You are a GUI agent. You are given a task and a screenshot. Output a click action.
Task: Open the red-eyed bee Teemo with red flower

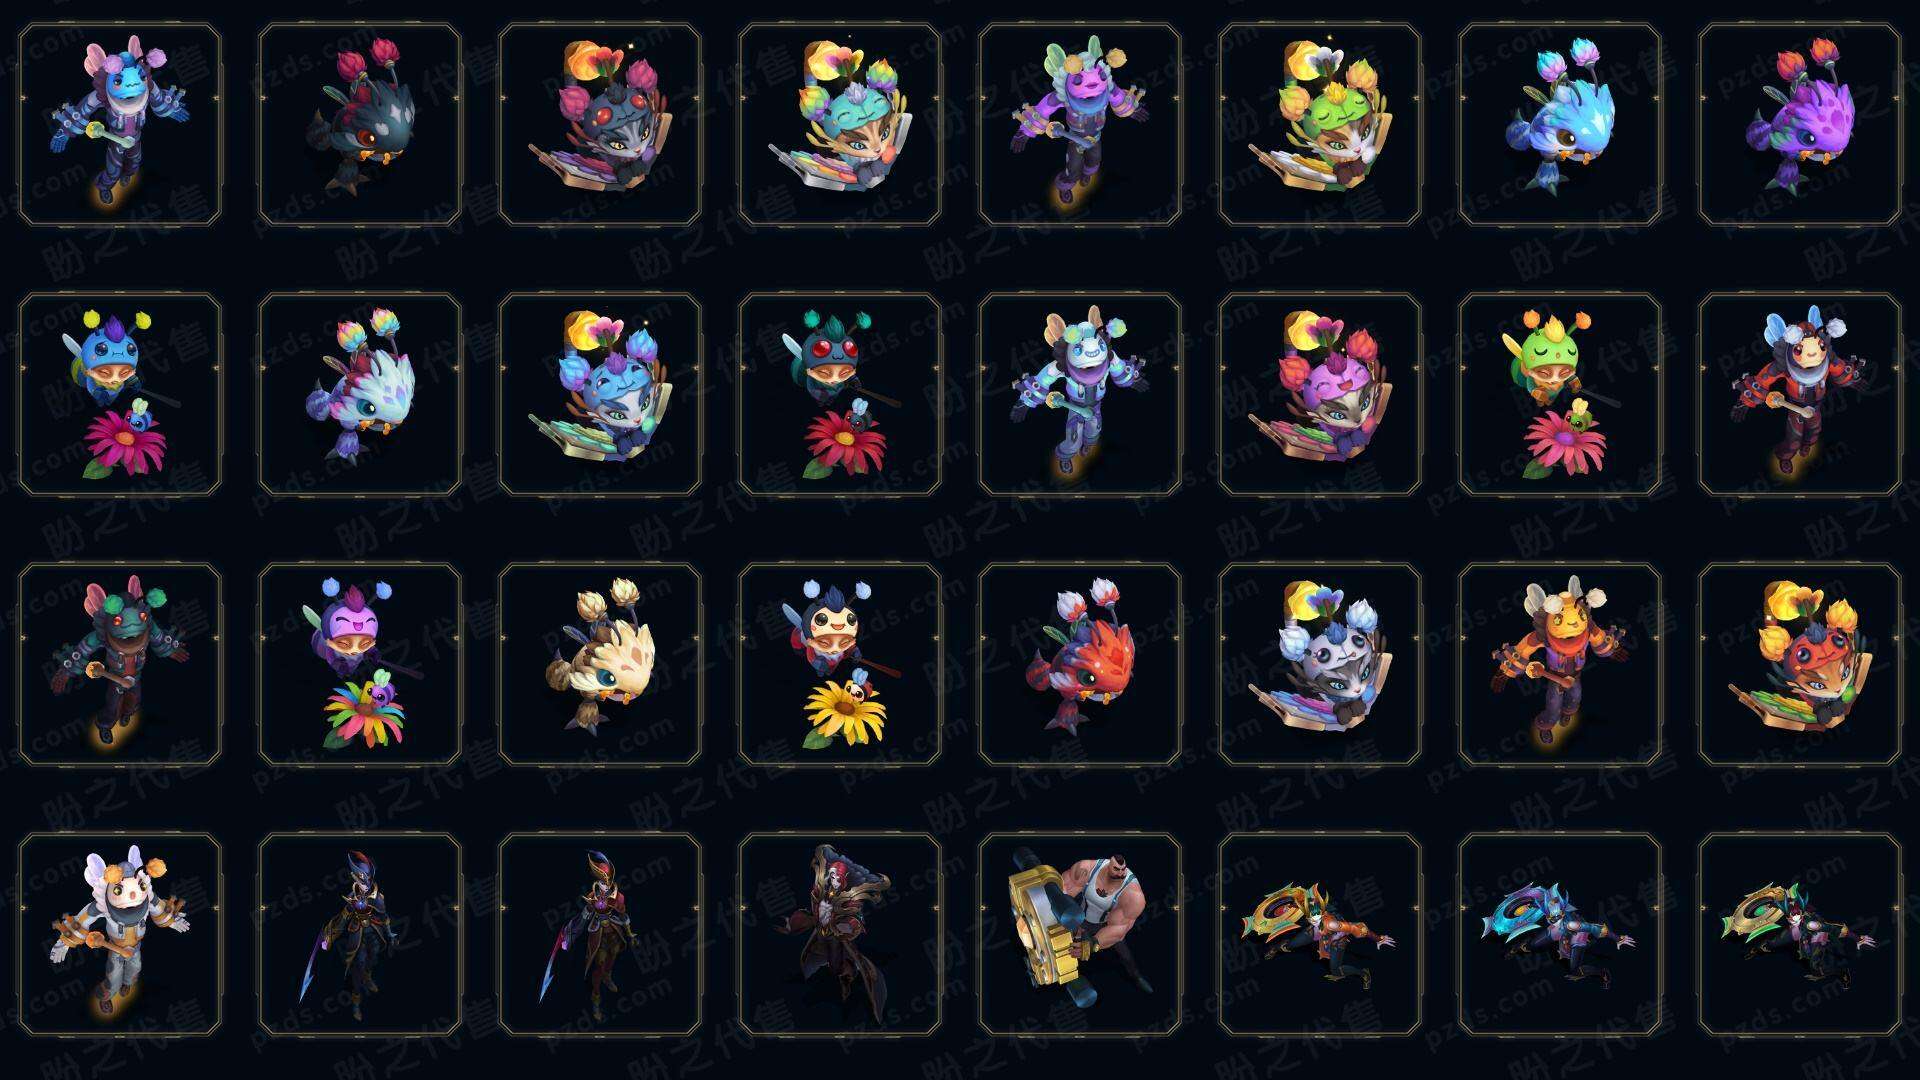pos(840,394)
